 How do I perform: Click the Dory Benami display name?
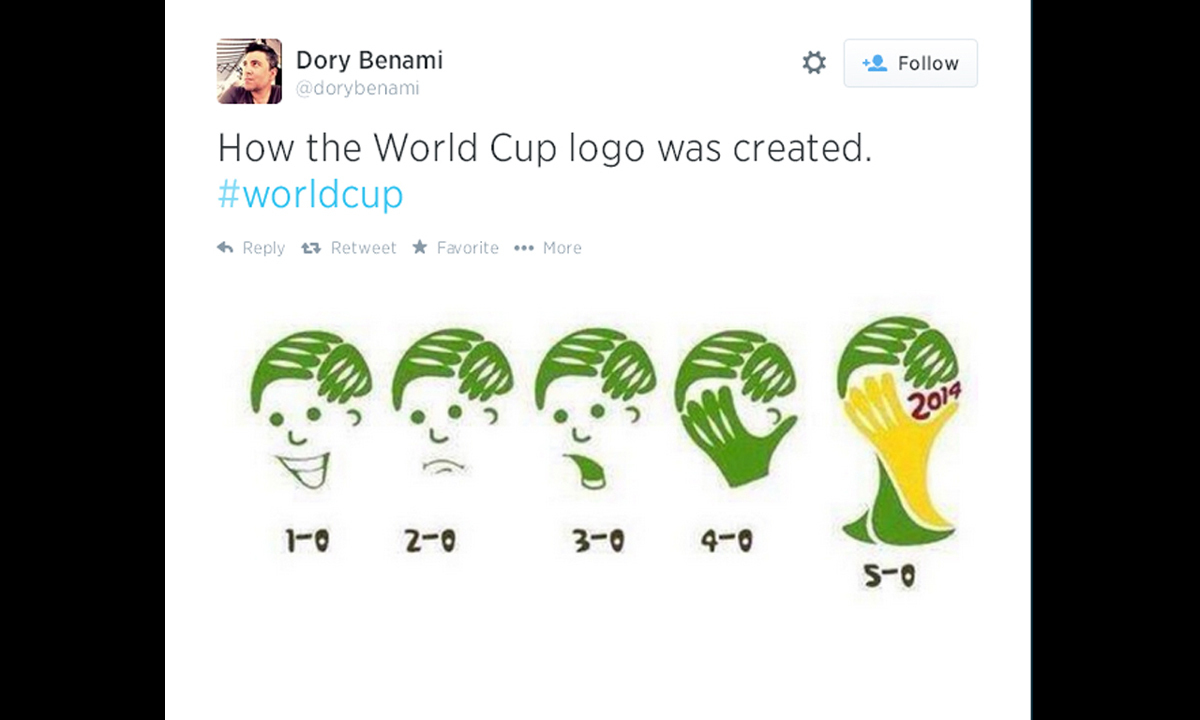pyautogui.click(x=369, y=60)
